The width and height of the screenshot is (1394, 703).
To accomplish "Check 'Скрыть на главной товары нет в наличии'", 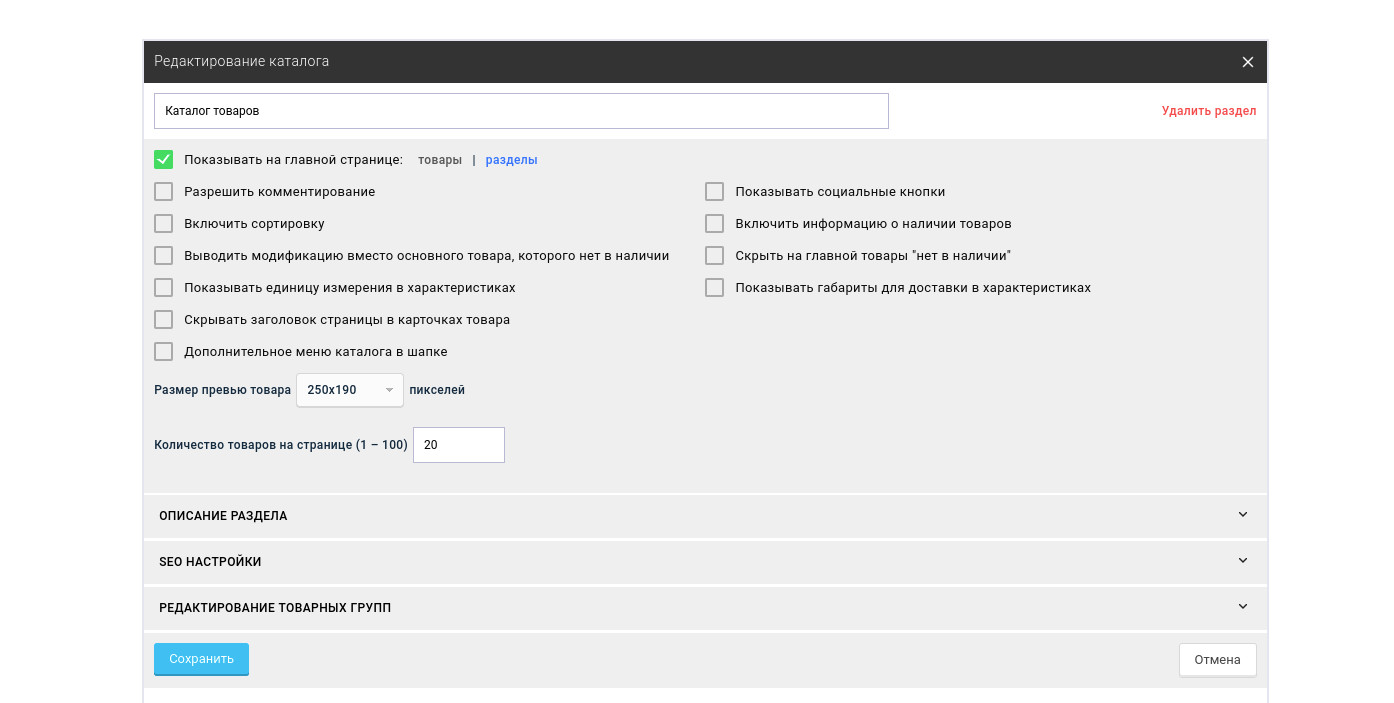I will point(714,256).
